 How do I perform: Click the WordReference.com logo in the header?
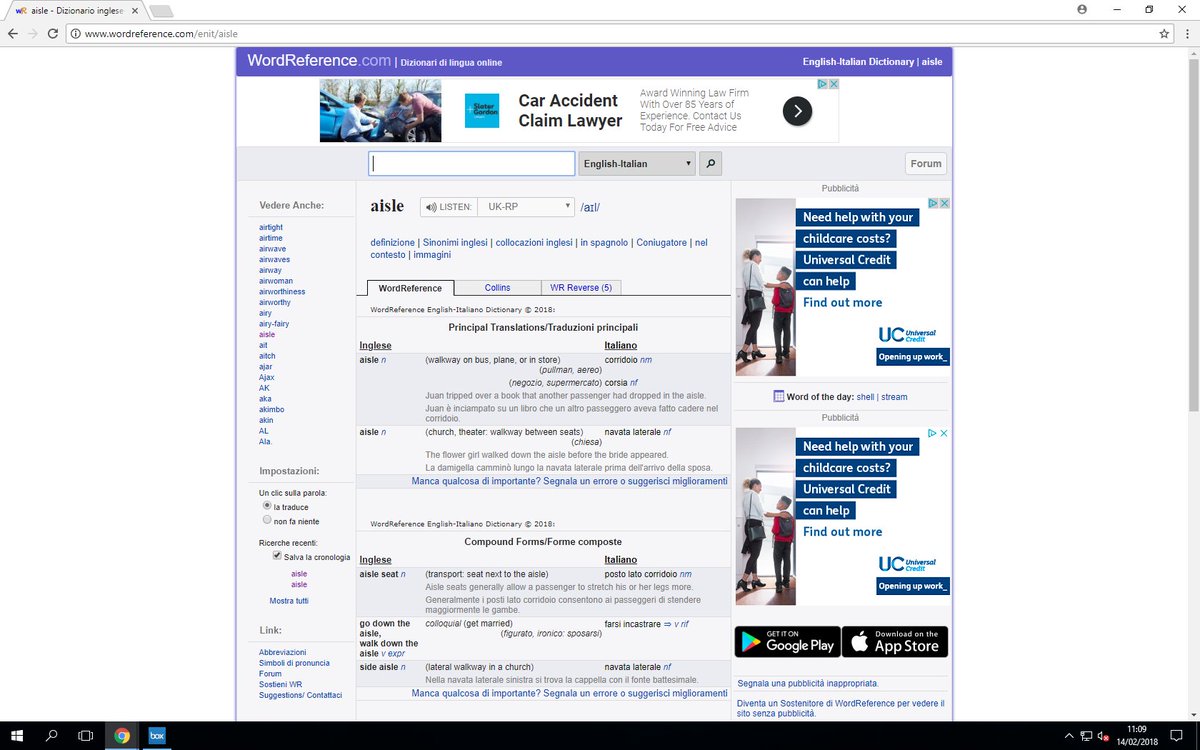(x=319, y=61)
